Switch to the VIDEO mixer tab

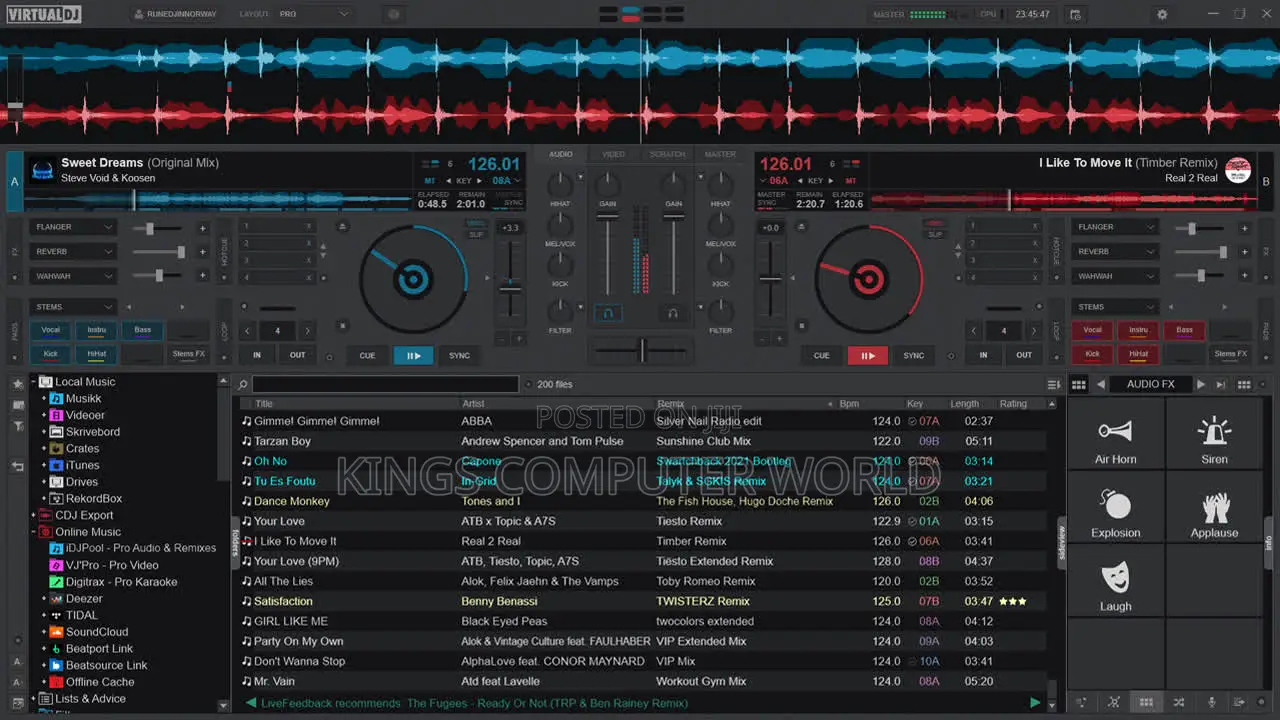click(x=613, y=154)
